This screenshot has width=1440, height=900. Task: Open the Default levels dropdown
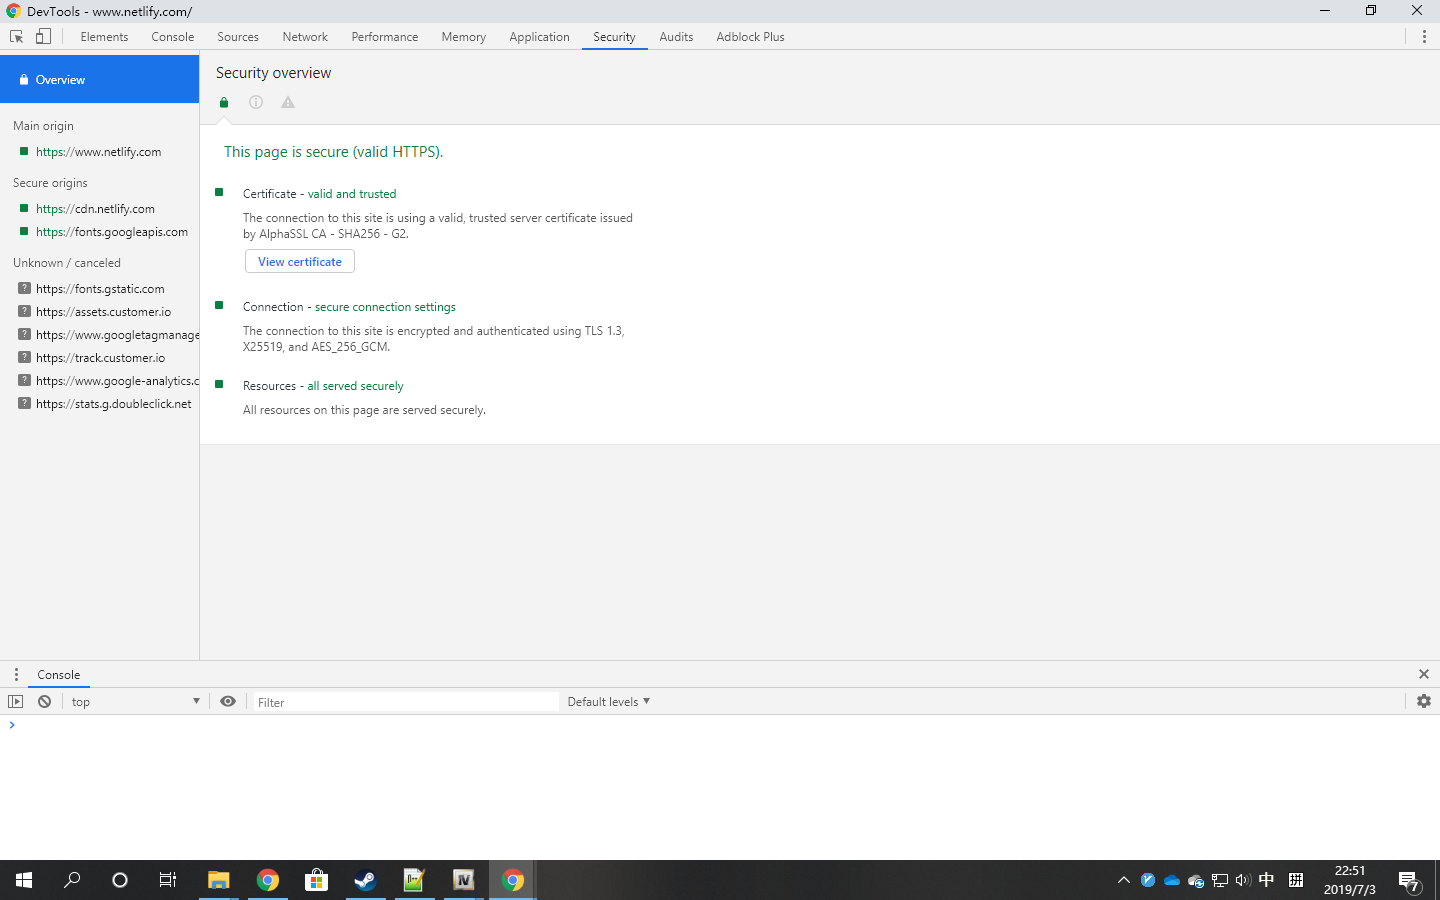[x=608, y=702]
